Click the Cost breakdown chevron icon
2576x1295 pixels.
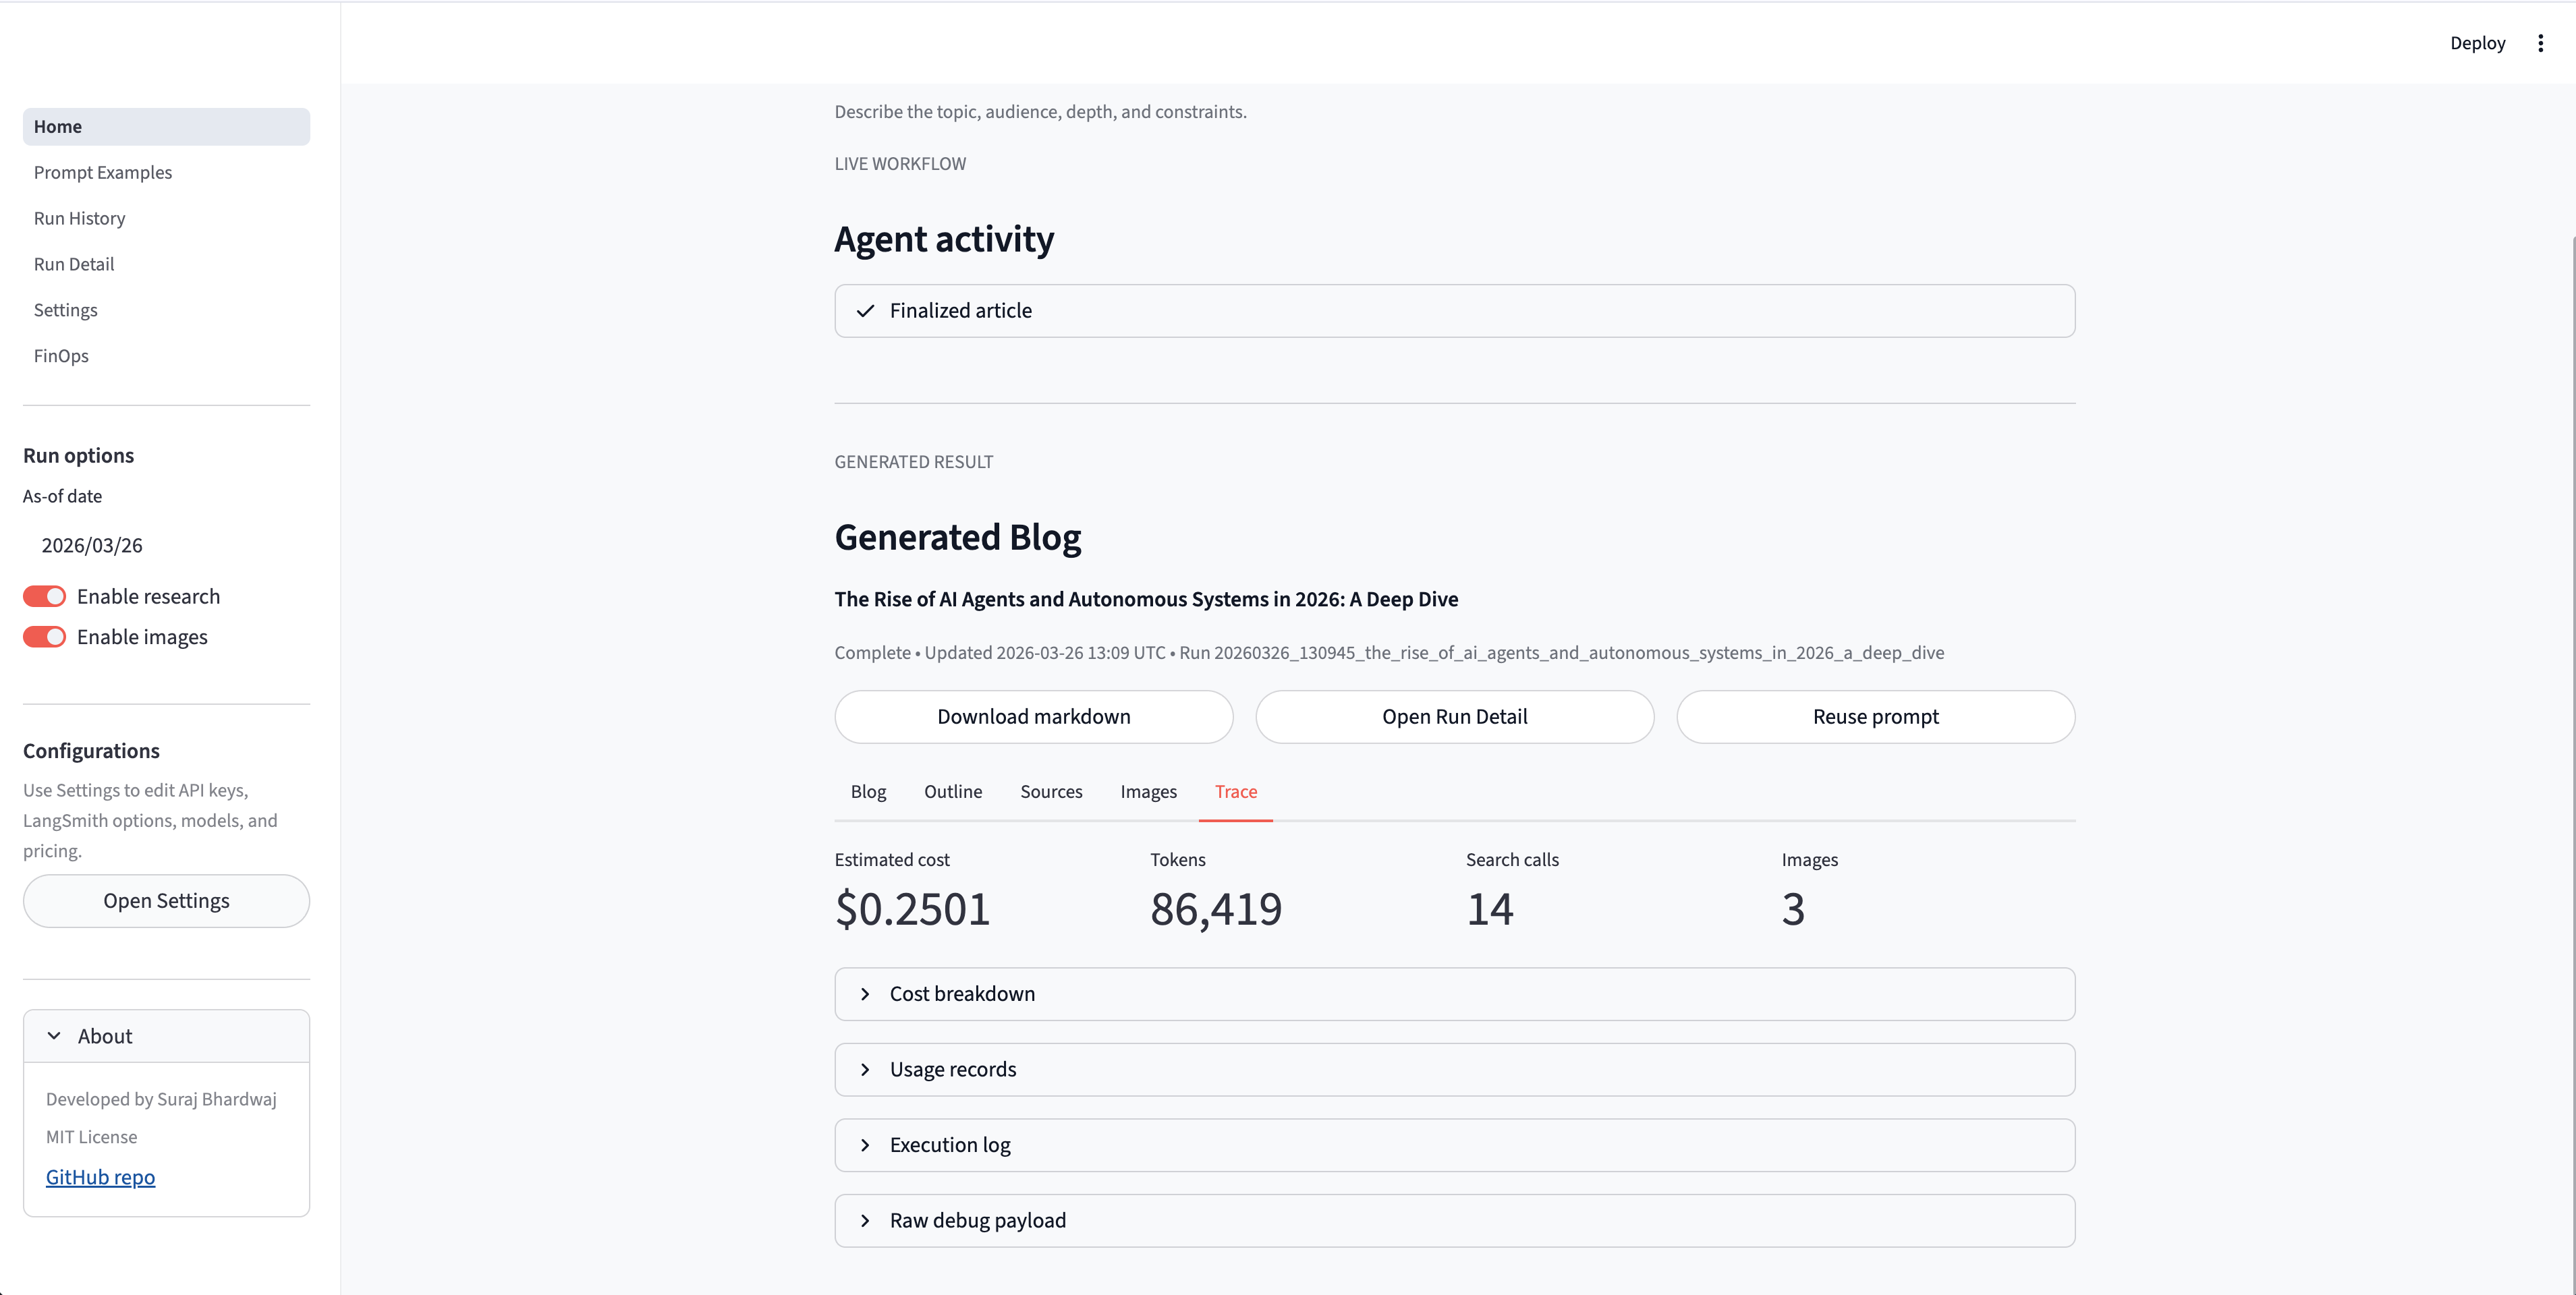tap(865, 994)
